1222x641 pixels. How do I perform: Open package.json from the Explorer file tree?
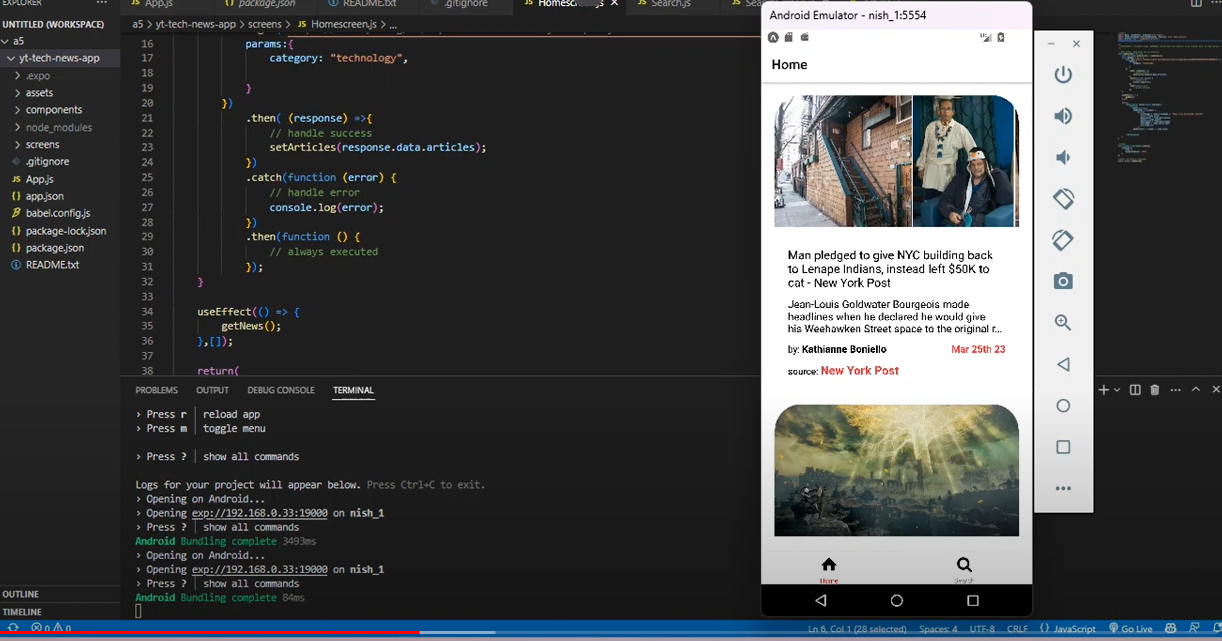55,248
